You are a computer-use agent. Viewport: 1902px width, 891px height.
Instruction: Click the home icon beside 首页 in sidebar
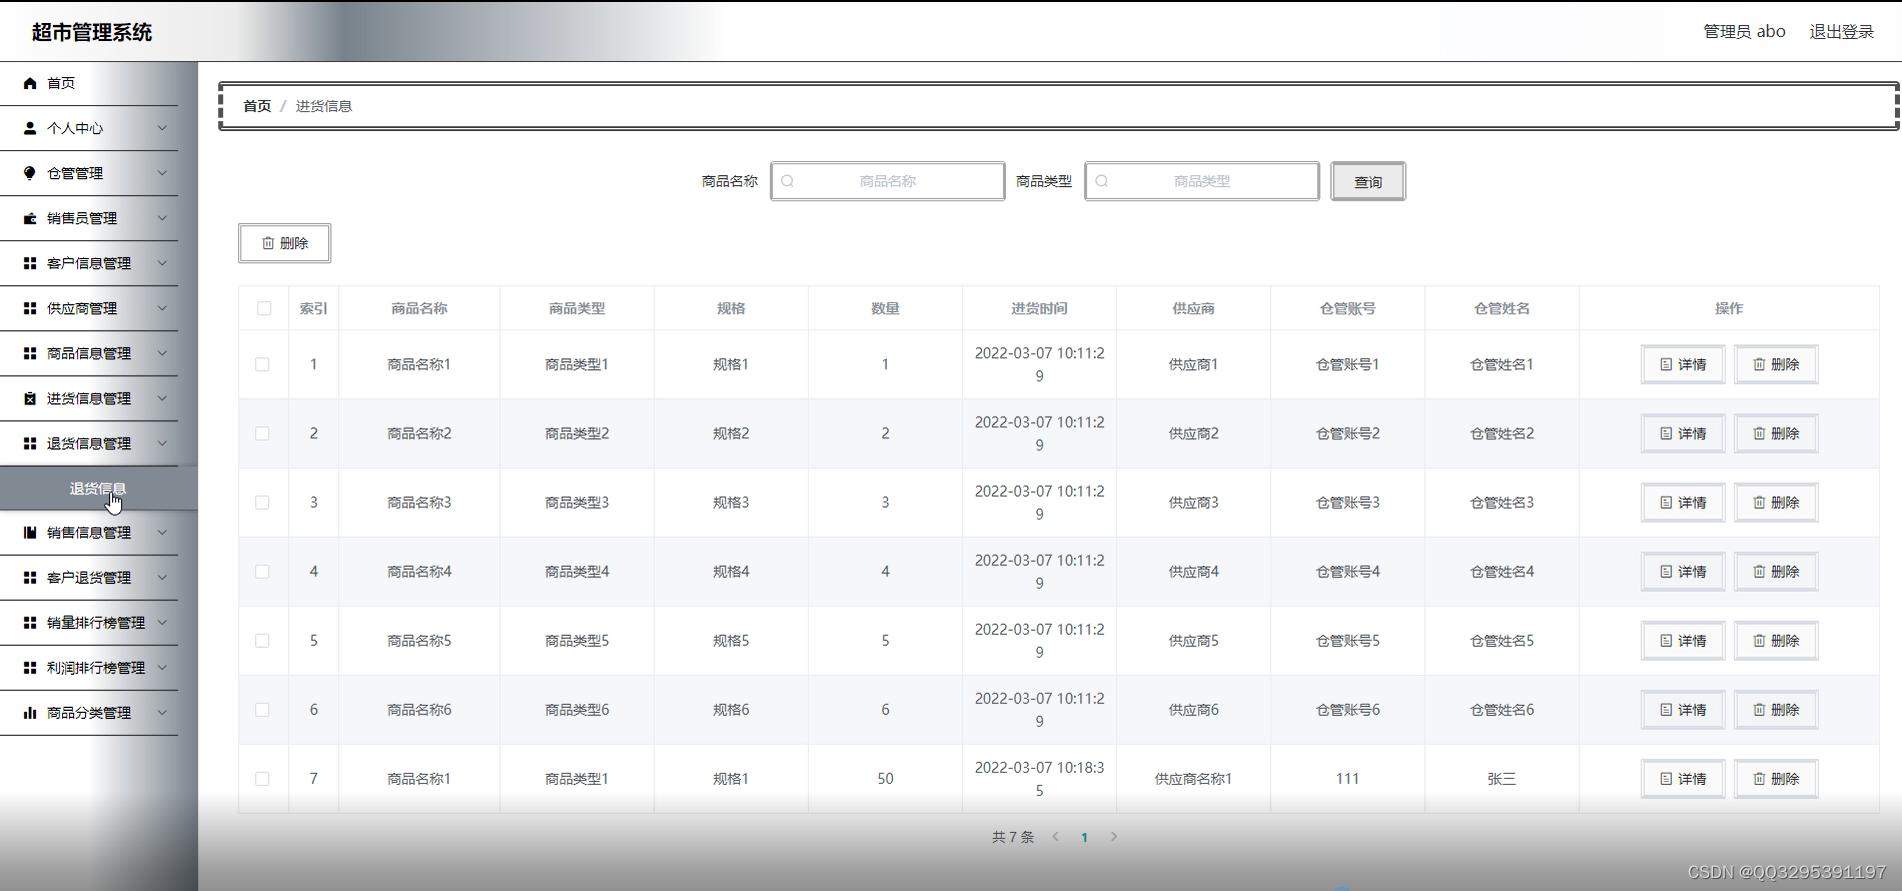[x=30, y=83]
